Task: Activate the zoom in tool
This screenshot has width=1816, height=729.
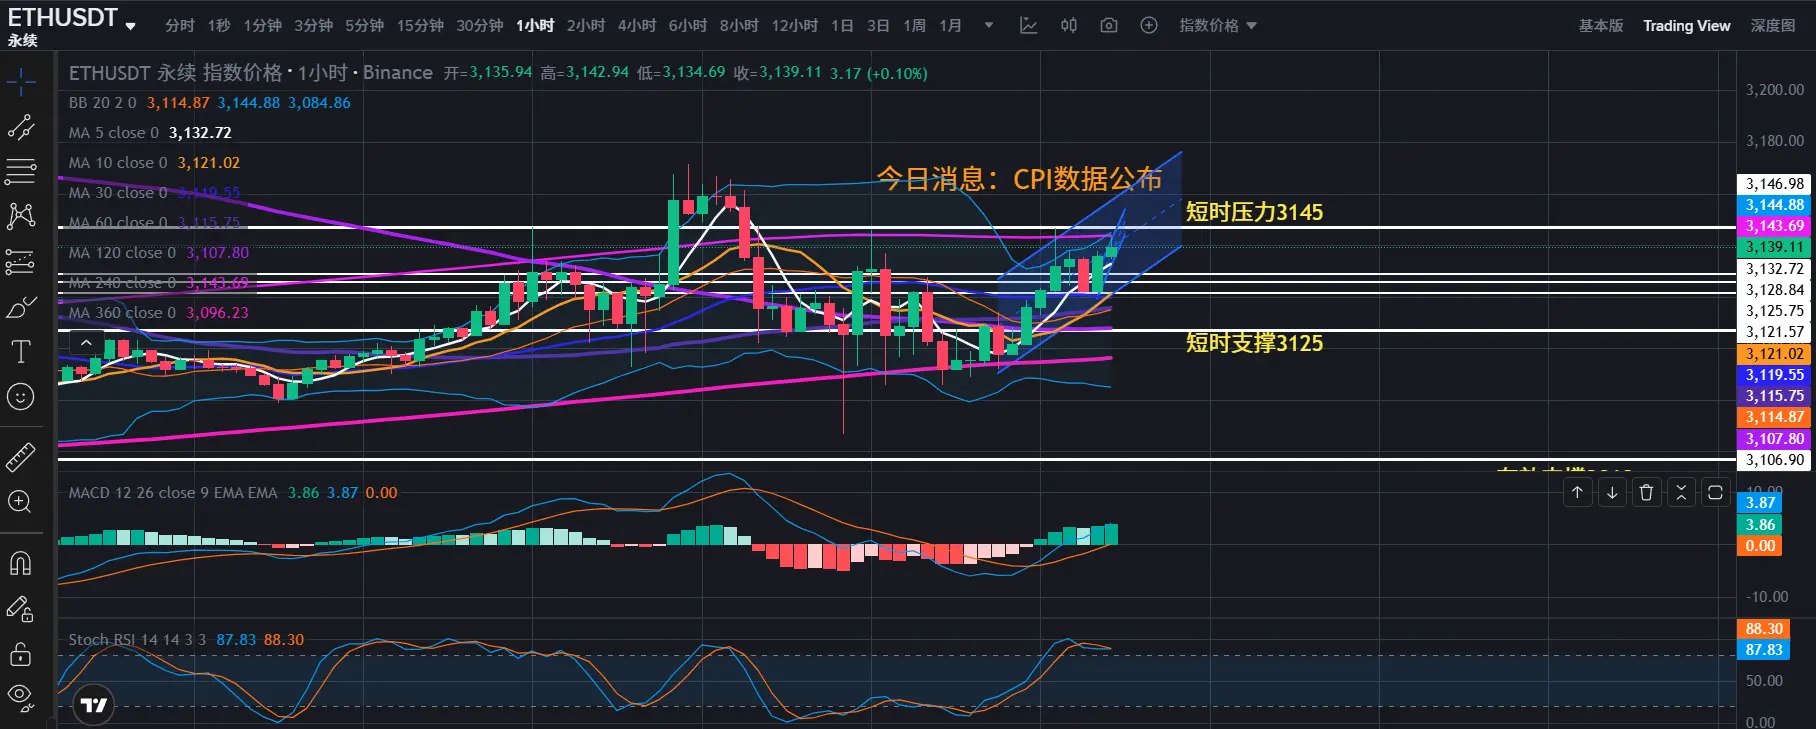Action: coord(21,502)
